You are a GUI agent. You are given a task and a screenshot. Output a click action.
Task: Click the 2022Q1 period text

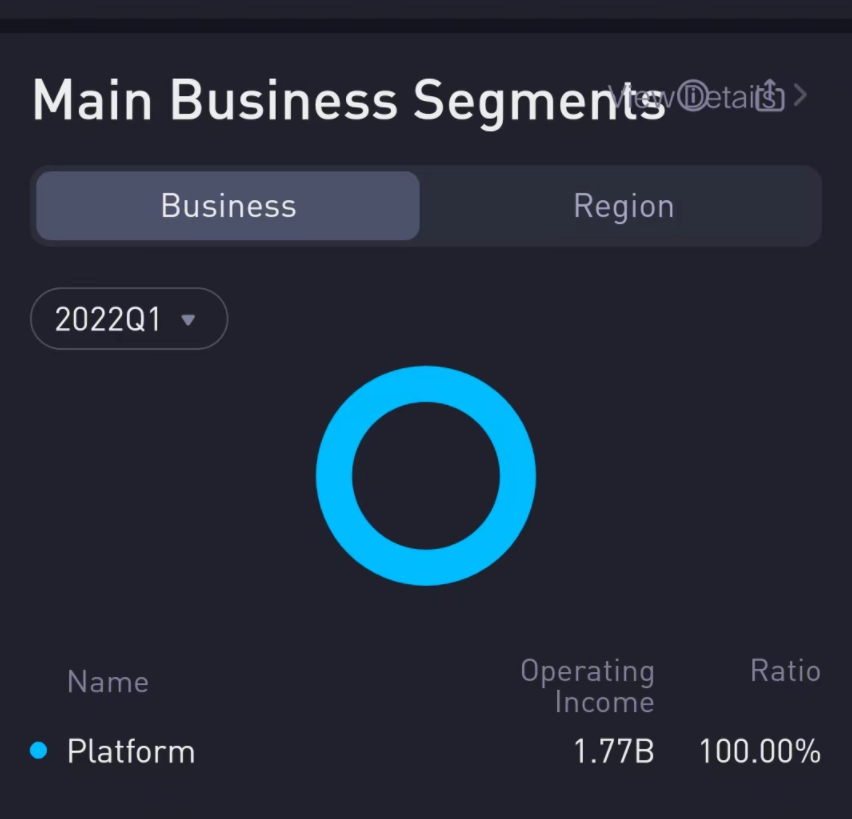tap(107, 319)
